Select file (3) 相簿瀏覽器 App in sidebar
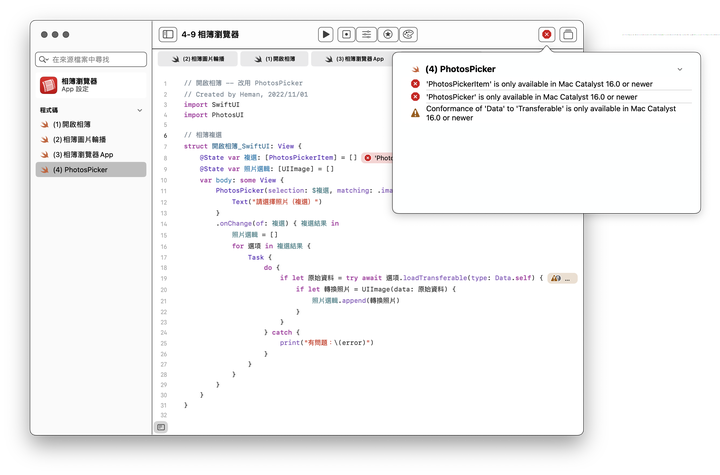This screenshot has width=720, height=475. [91, 155]
